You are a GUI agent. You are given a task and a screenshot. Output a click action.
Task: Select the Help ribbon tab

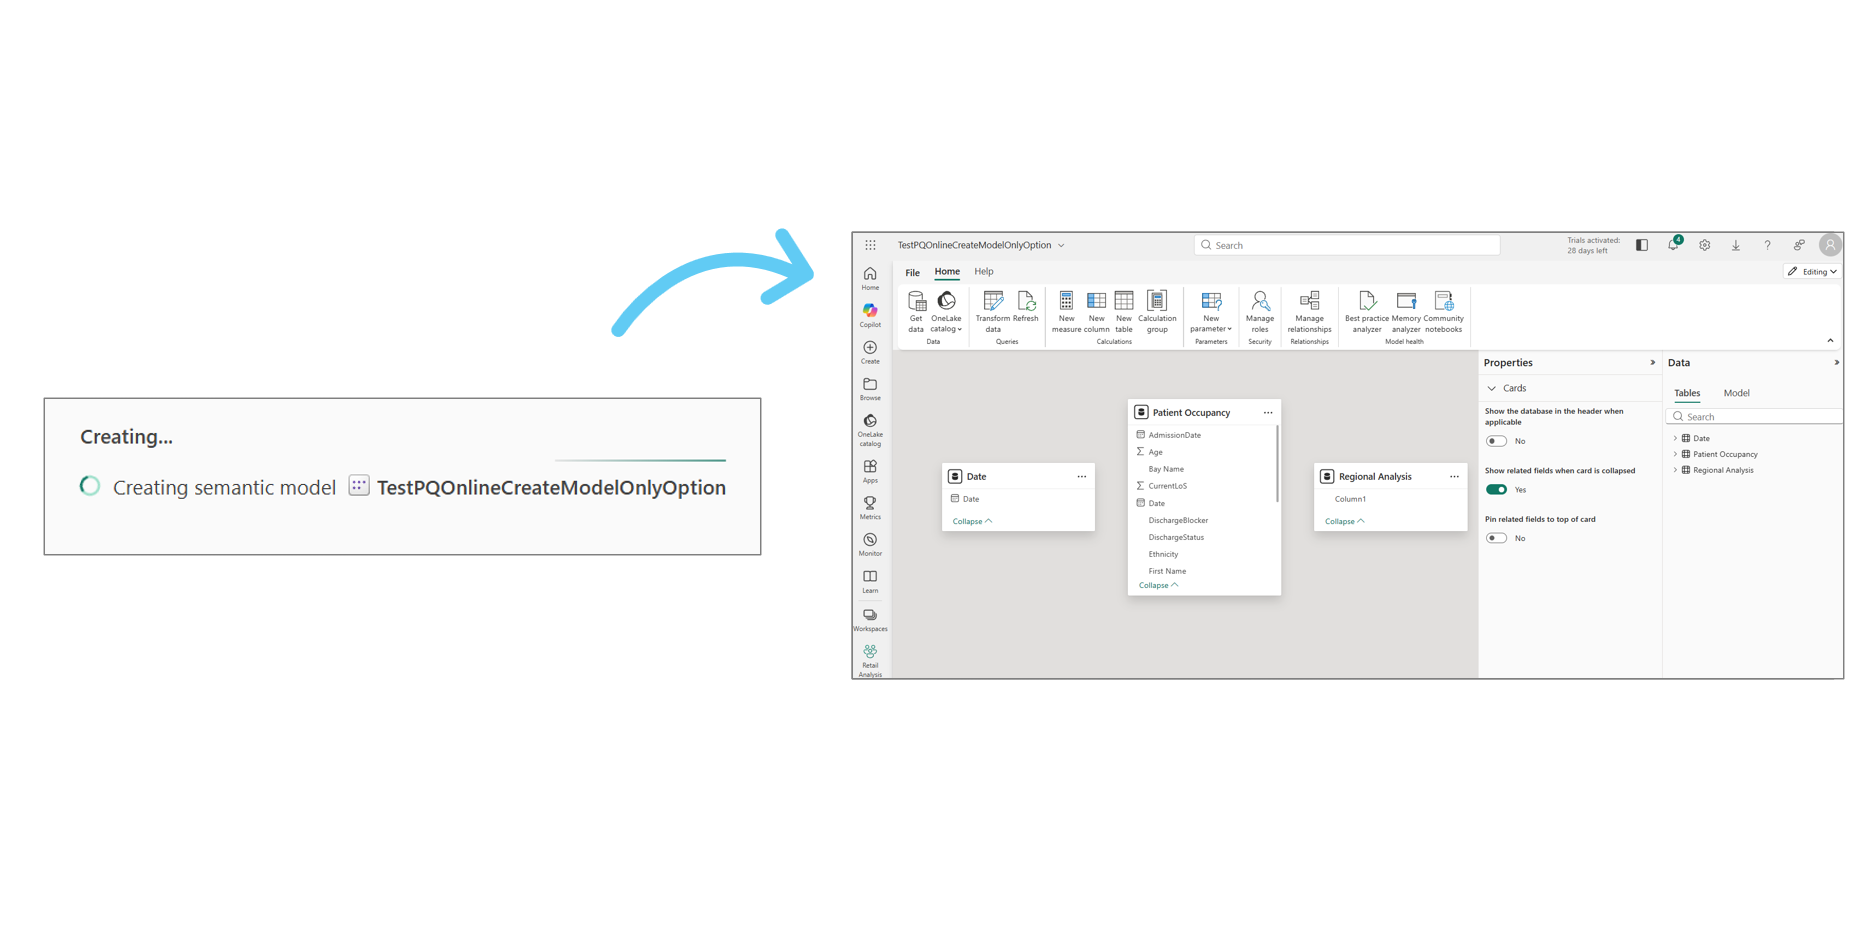984,272
